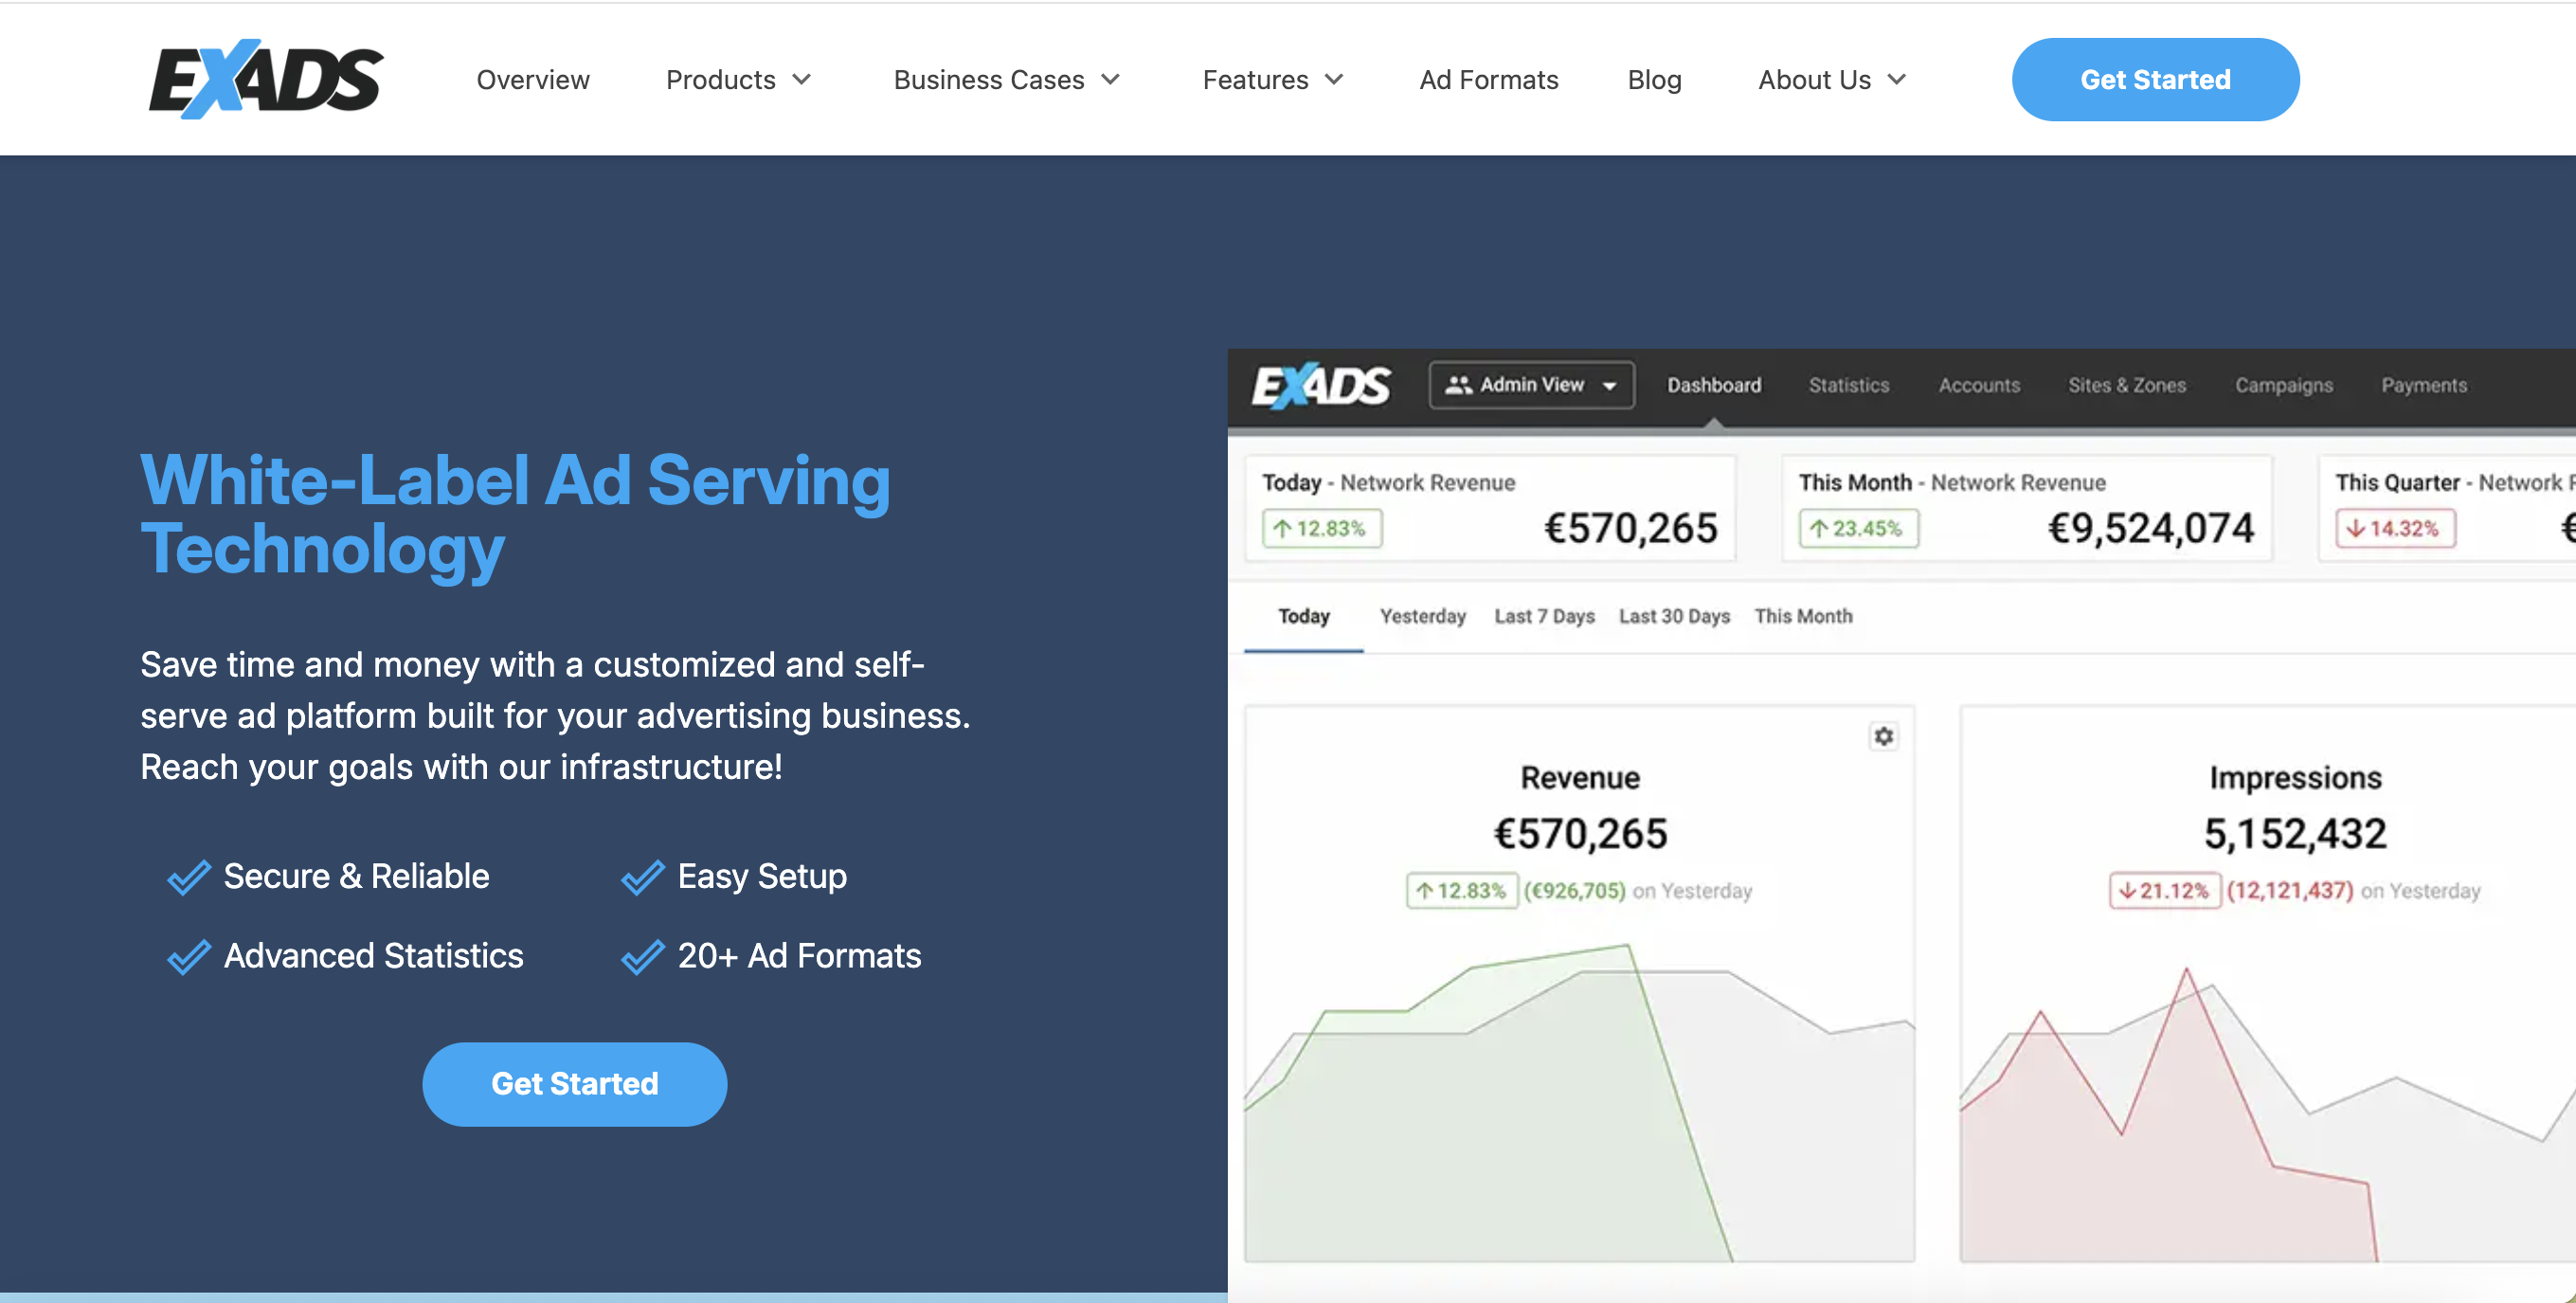Click the EXADS logo in header
The image size is (2576, 1303).
pyautogui.click(x=266, y=80)
